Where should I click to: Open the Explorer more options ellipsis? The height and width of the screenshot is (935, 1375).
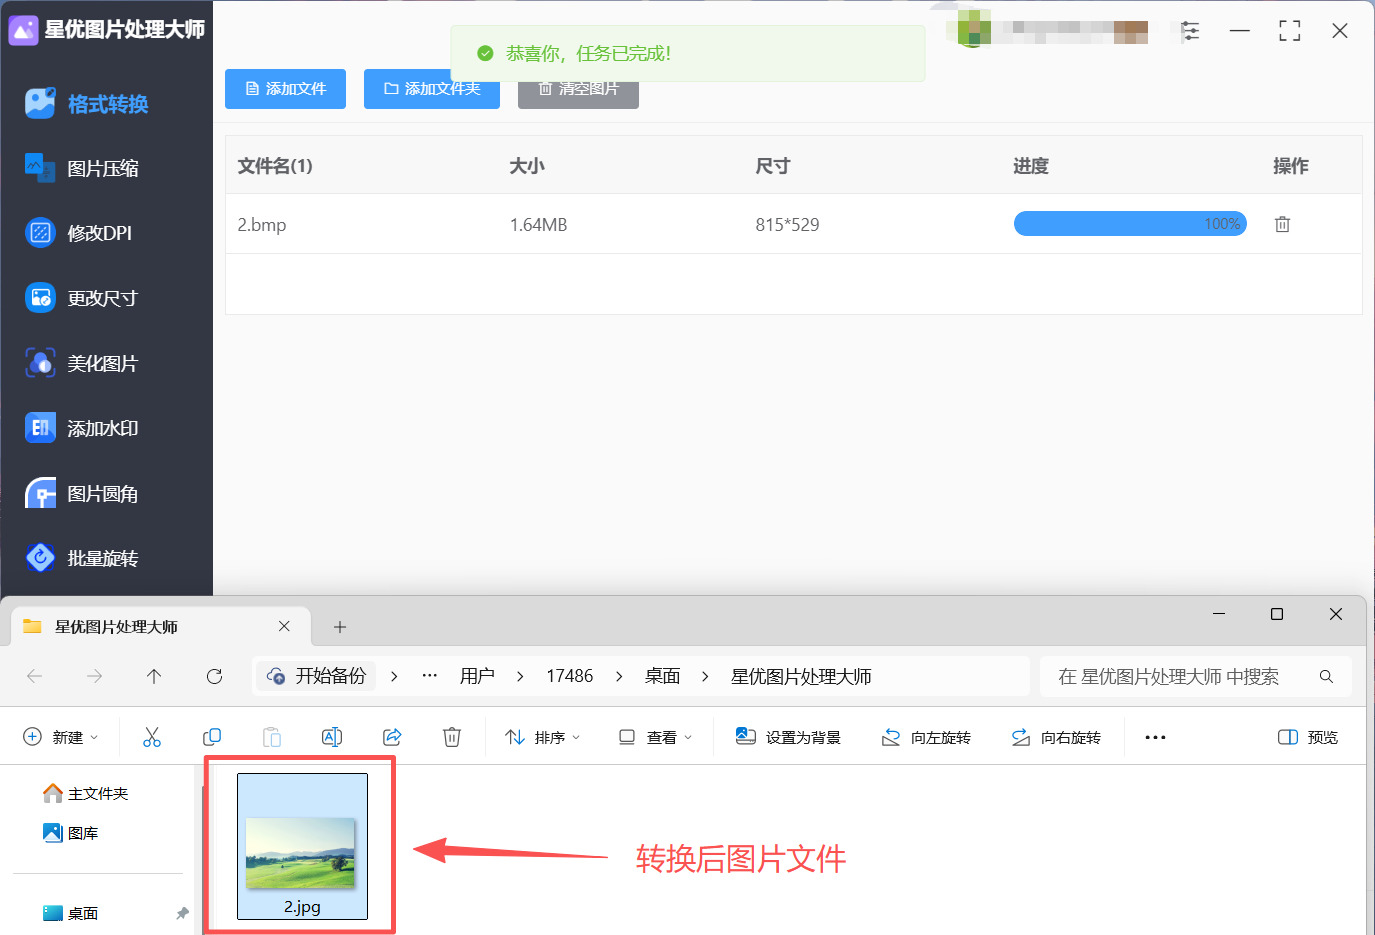pyautogui.click(x=1155, y=737)
